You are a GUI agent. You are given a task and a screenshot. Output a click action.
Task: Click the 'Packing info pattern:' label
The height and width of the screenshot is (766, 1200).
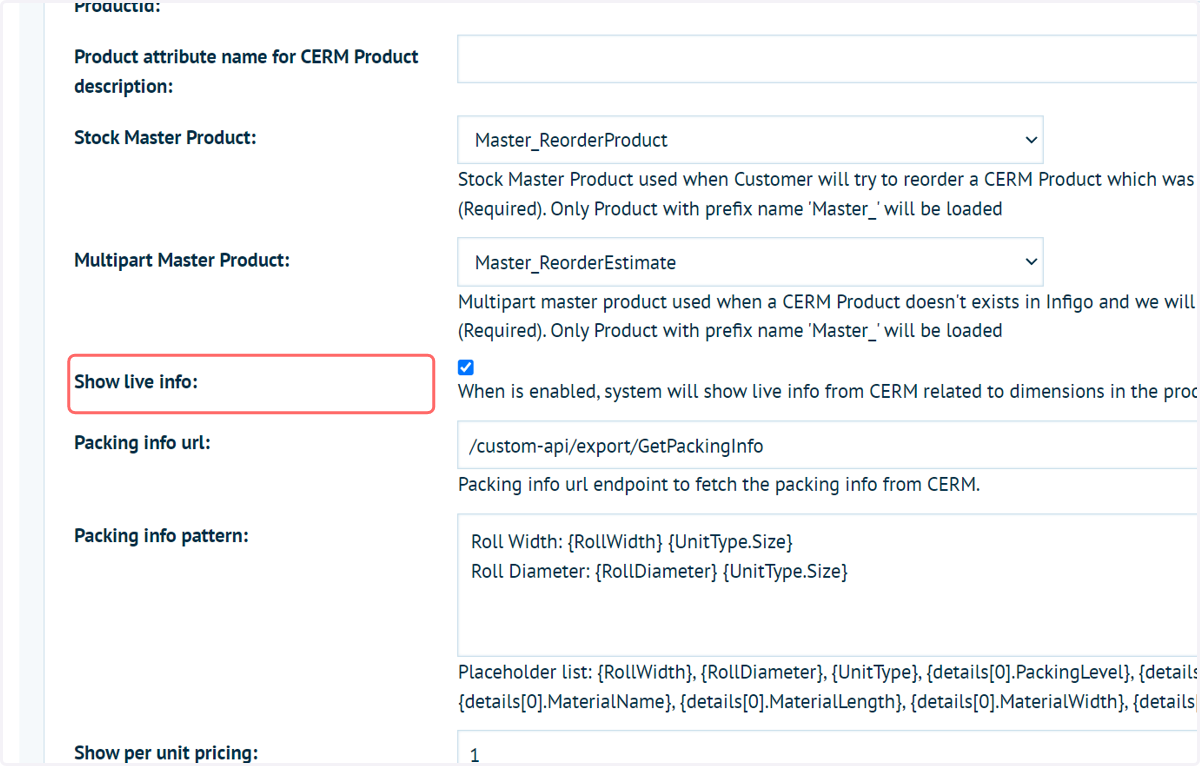click(161, 536)
